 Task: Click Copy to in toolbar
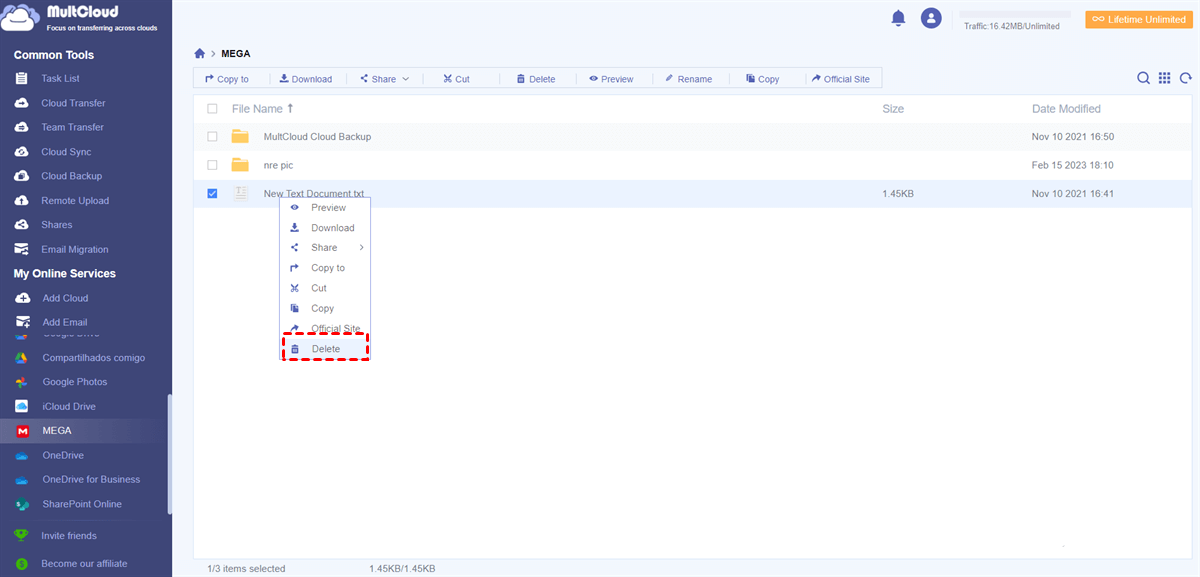tap(227, 79)
